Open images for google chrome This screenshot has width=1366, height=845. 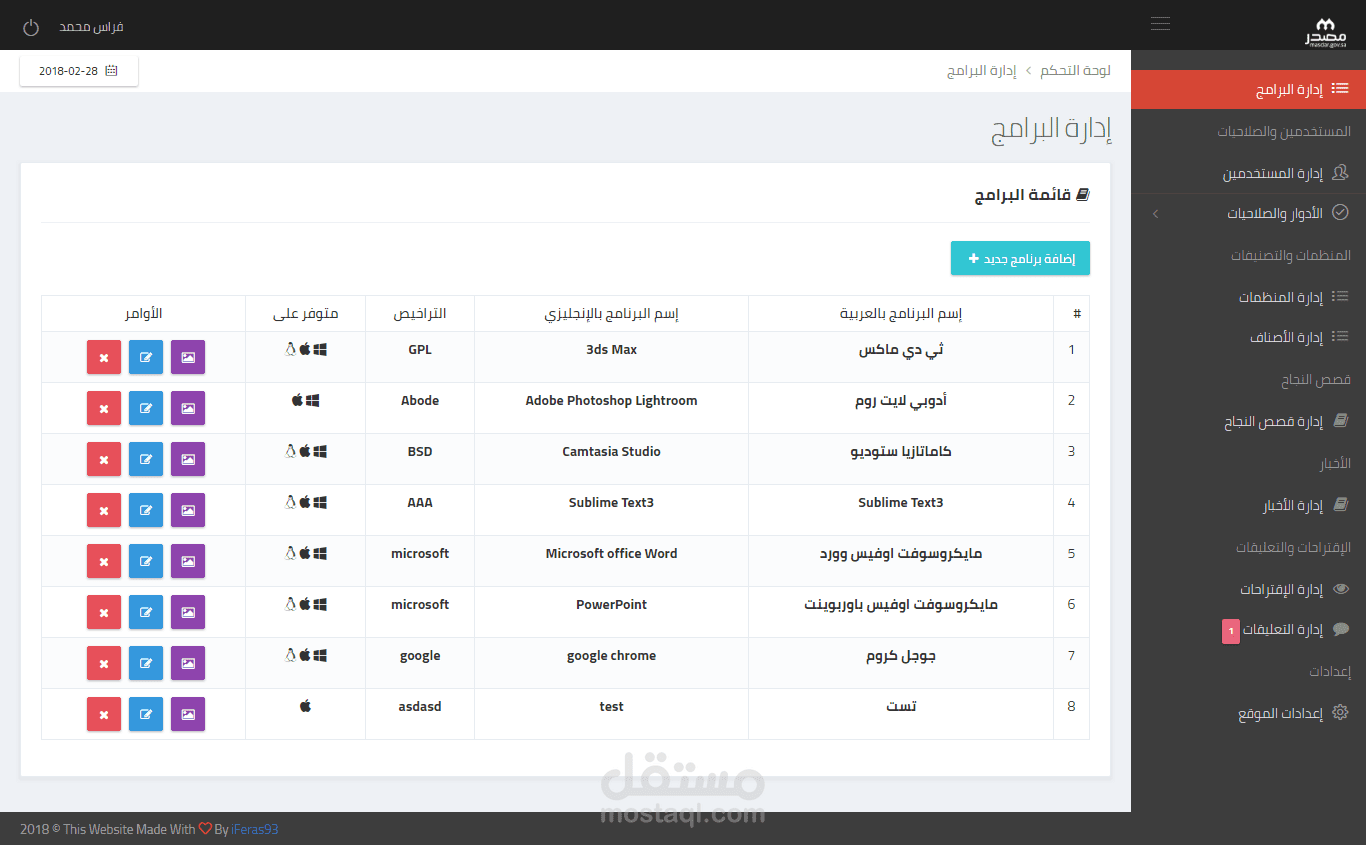point(188,663)
